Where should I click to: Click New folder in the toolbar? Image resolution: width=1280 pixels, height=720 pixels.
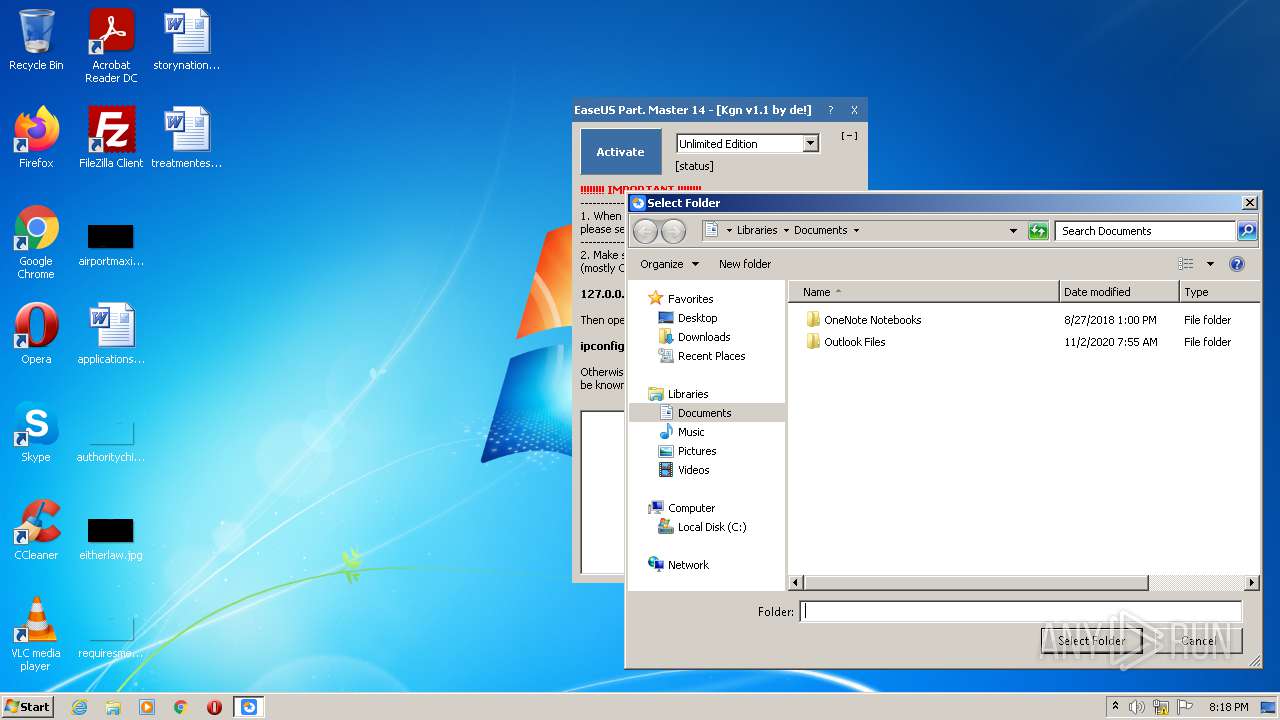point(745,264)
